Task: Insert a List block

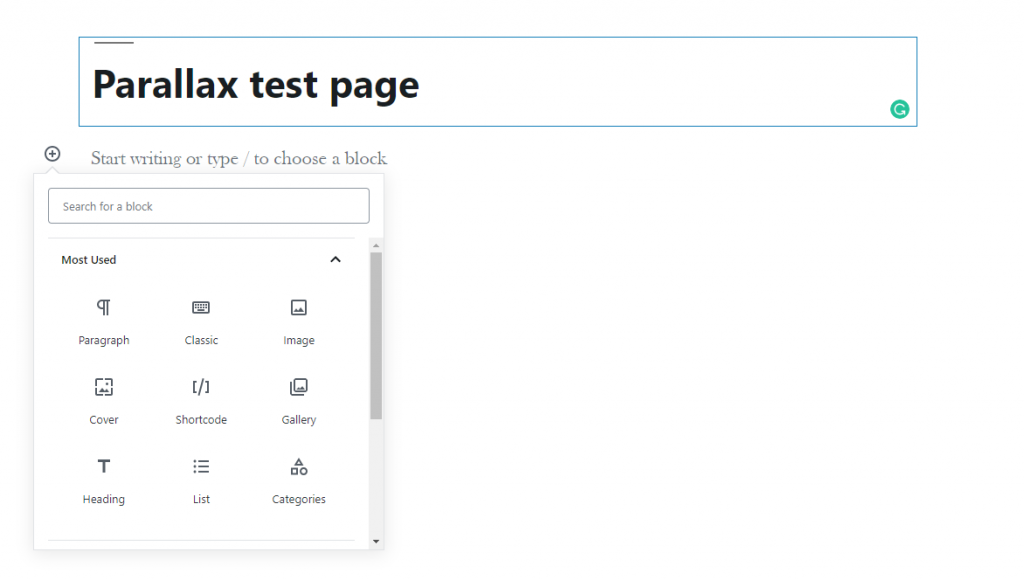Action: [201, 466]
